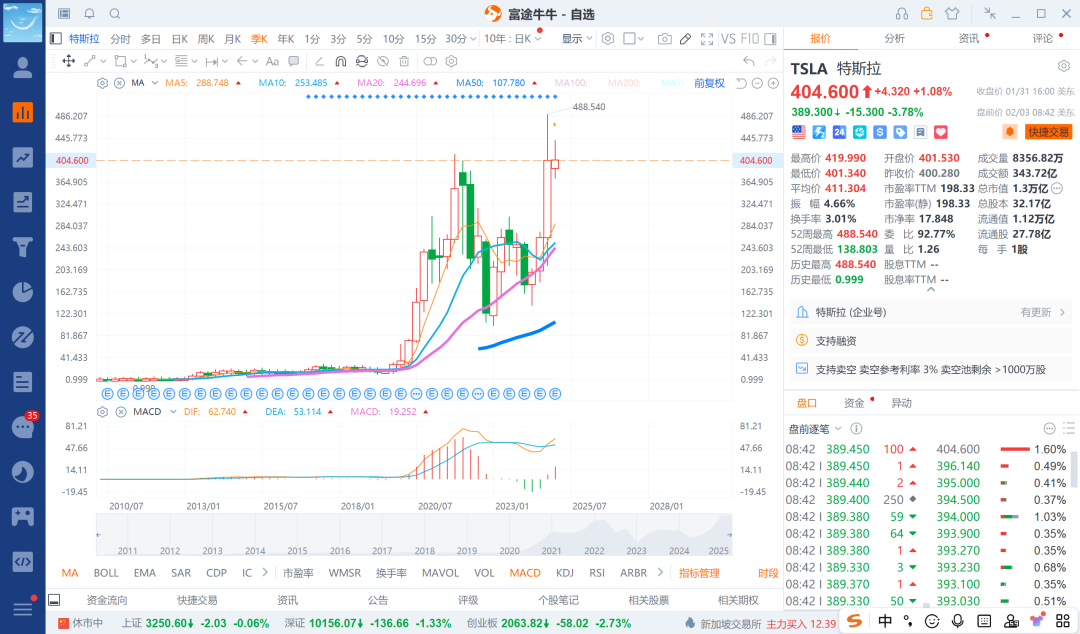Screen dimensions: 1080x634
Task: Toggle 前复权 price adjustment
Action: tap(709, 83)
